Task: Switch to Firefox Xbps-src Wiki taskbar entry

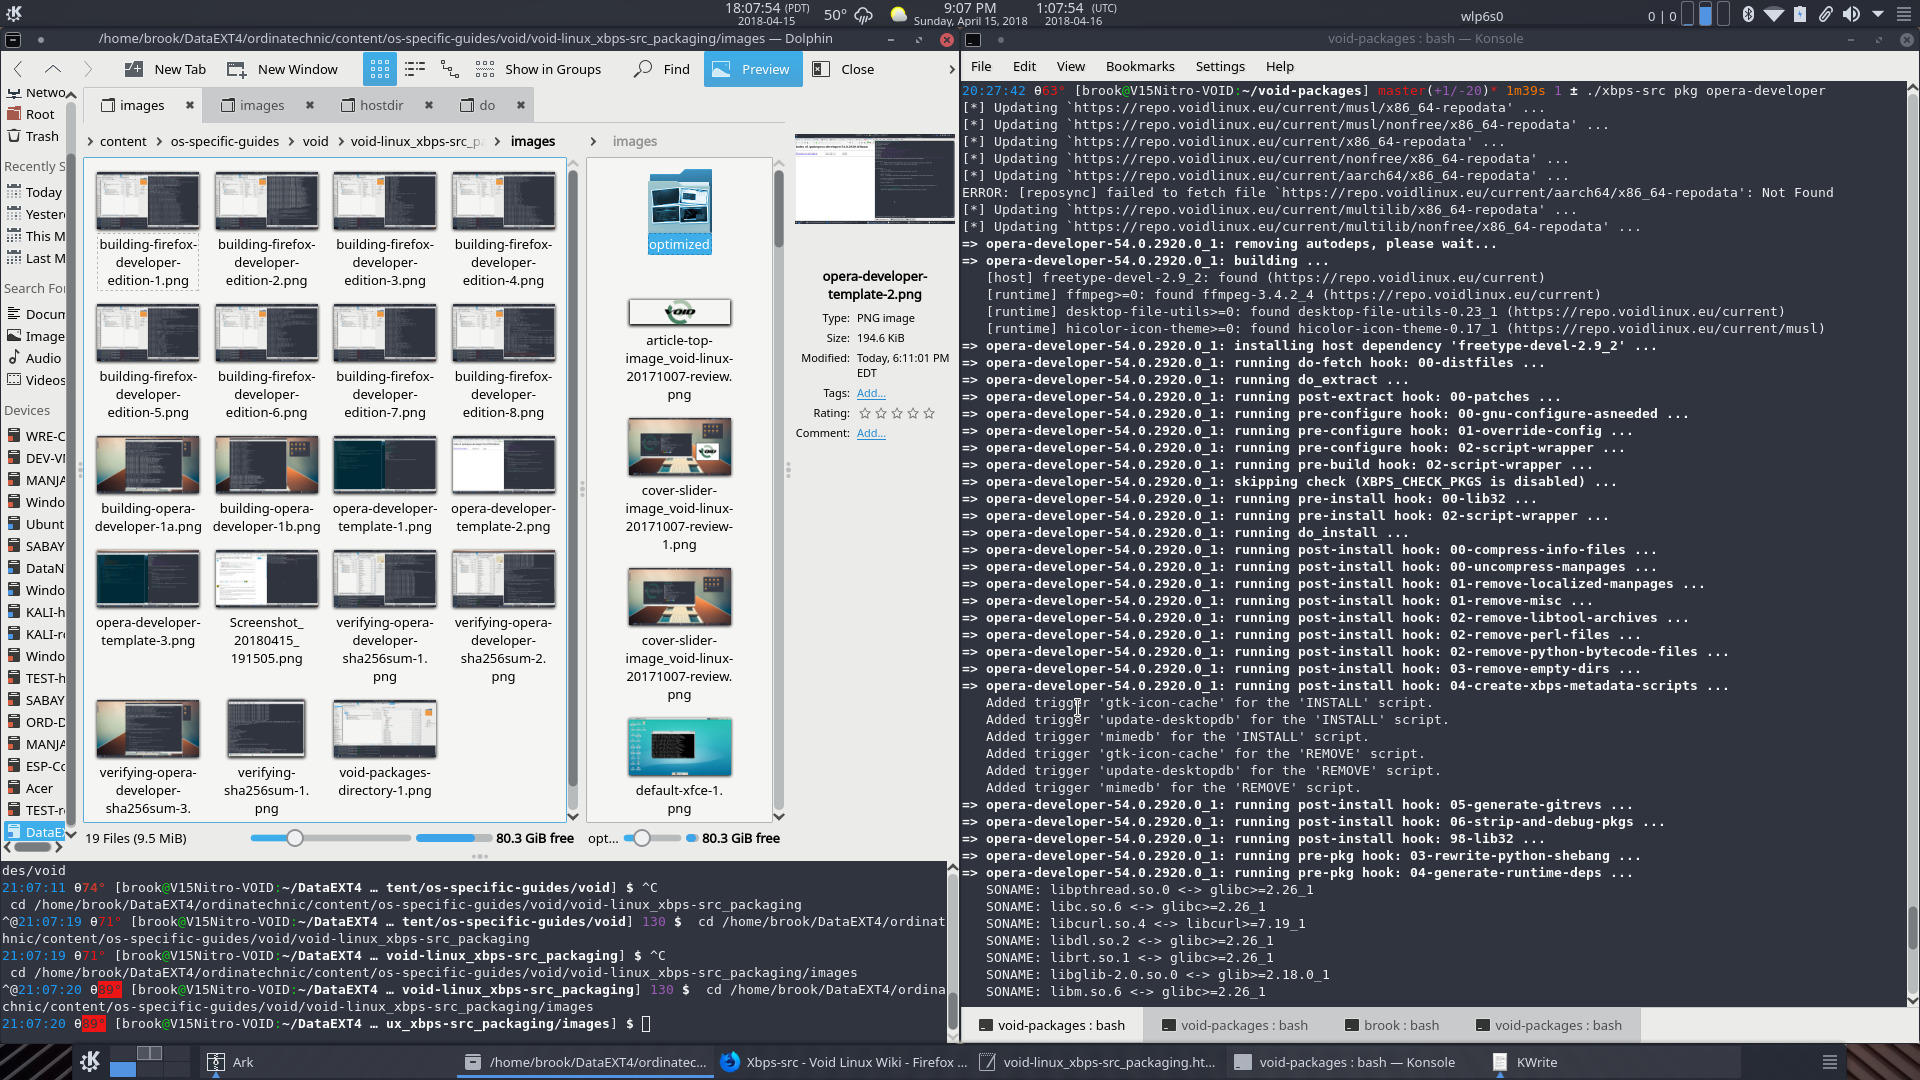Action: [x=845, y=1062]
